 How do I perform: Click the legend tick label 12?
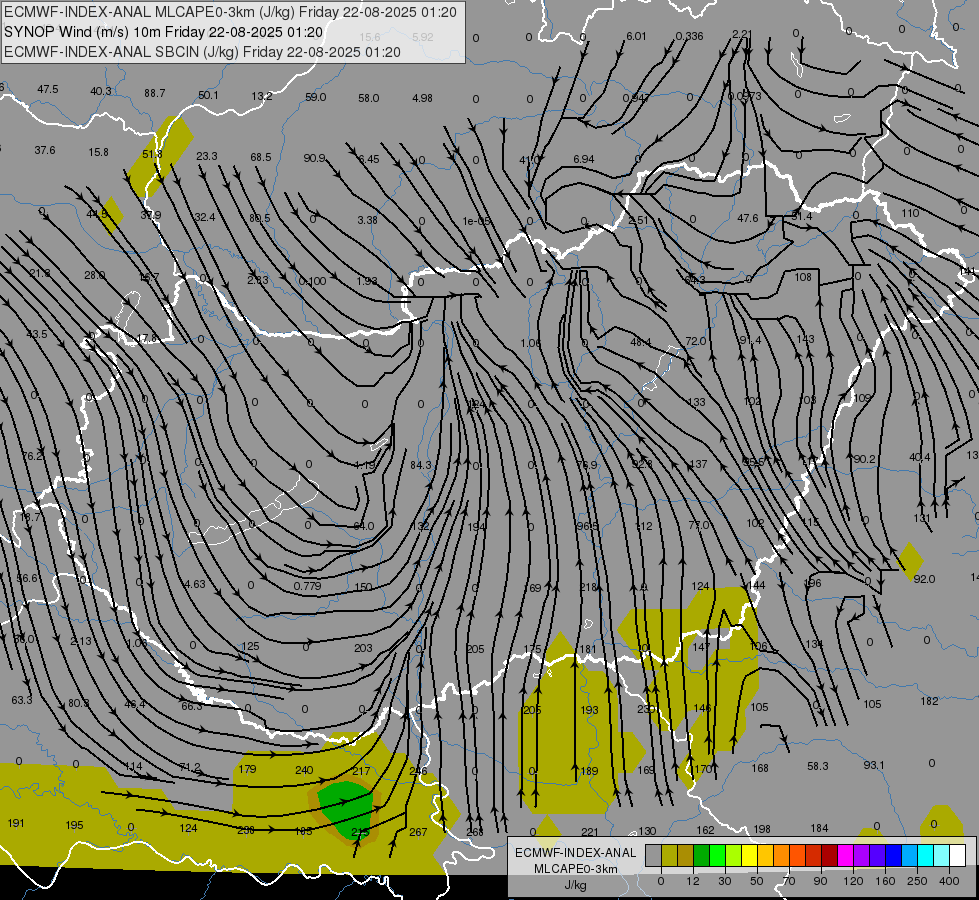tap(692, 881)
